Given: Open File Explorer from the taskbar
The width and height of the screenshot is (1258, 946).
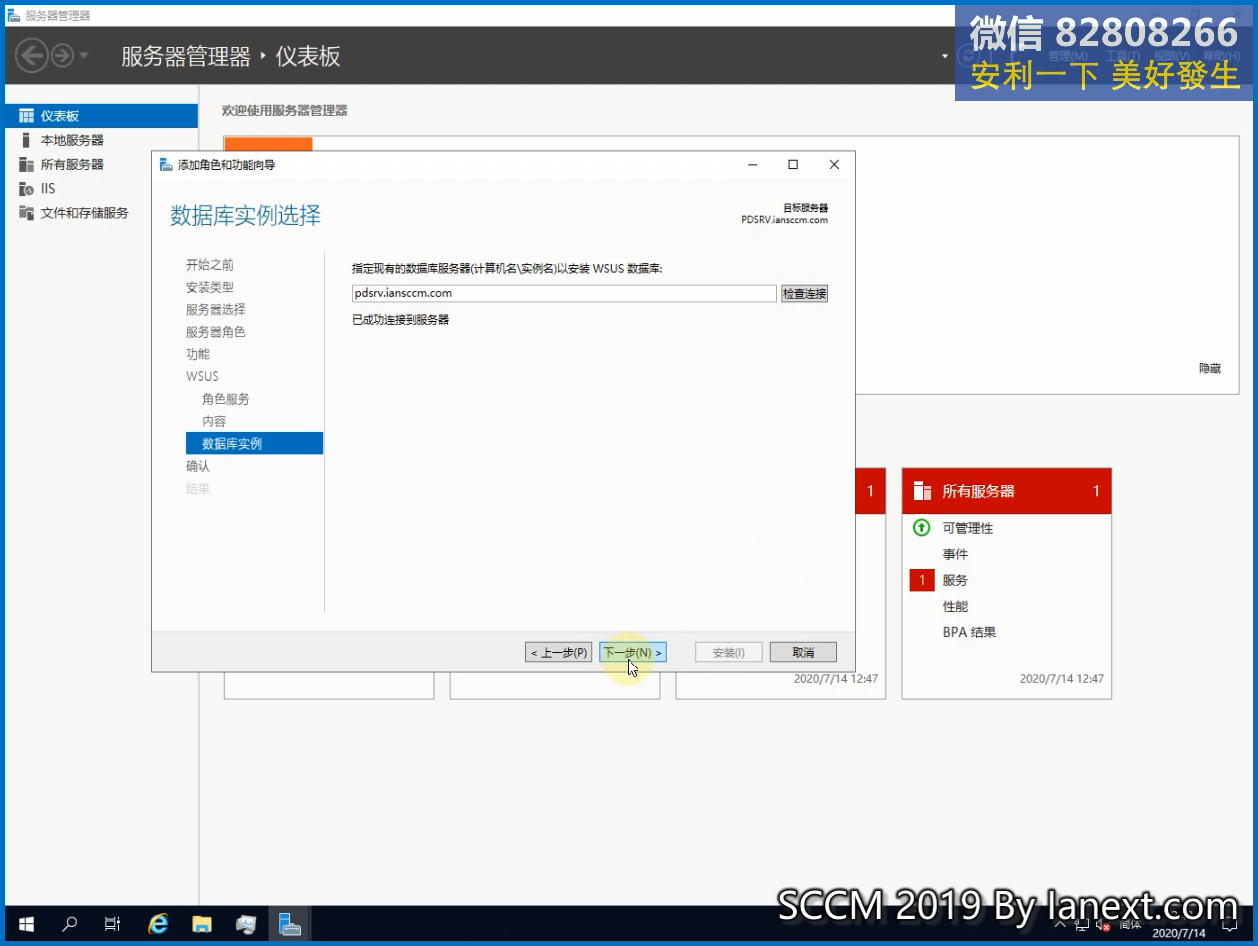Looking at the screenshot, I should pos(202,924).
